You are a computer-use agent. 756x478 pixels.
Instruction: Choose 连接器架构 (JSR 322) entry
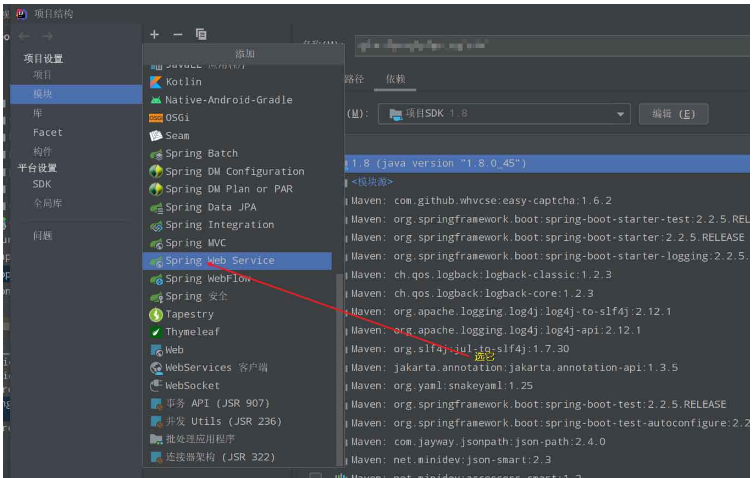[237, 457]
